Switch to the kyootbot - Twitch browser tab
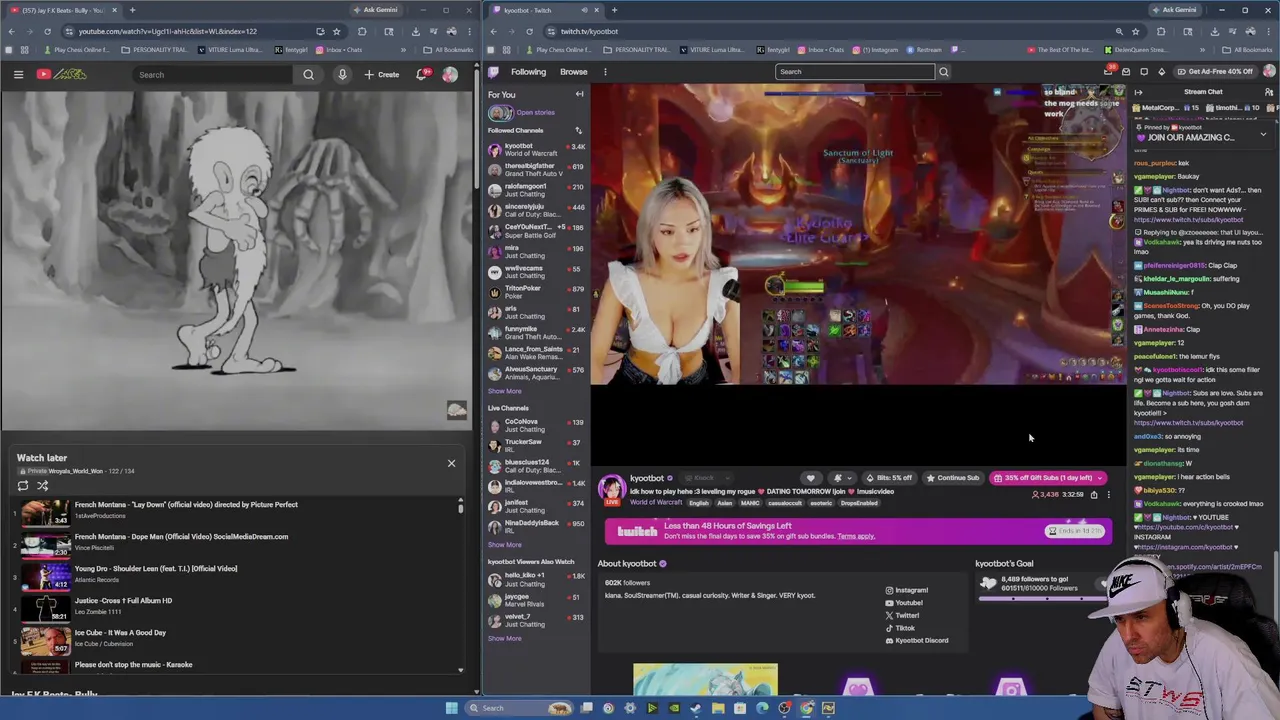Viewport: 1280px width, 720px height. (545, 10)
